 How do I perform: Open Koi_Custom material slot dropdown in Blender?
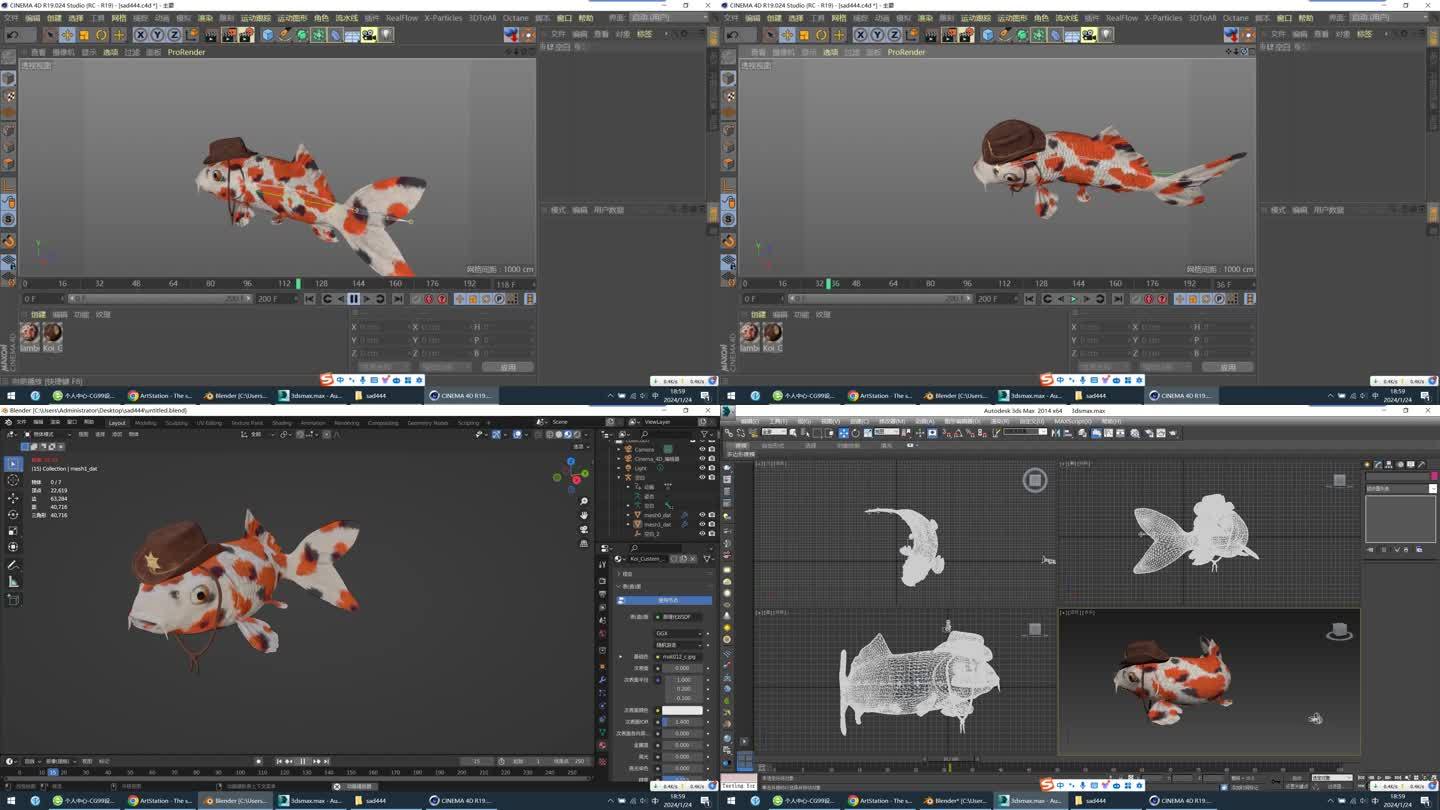coord(619,559)
